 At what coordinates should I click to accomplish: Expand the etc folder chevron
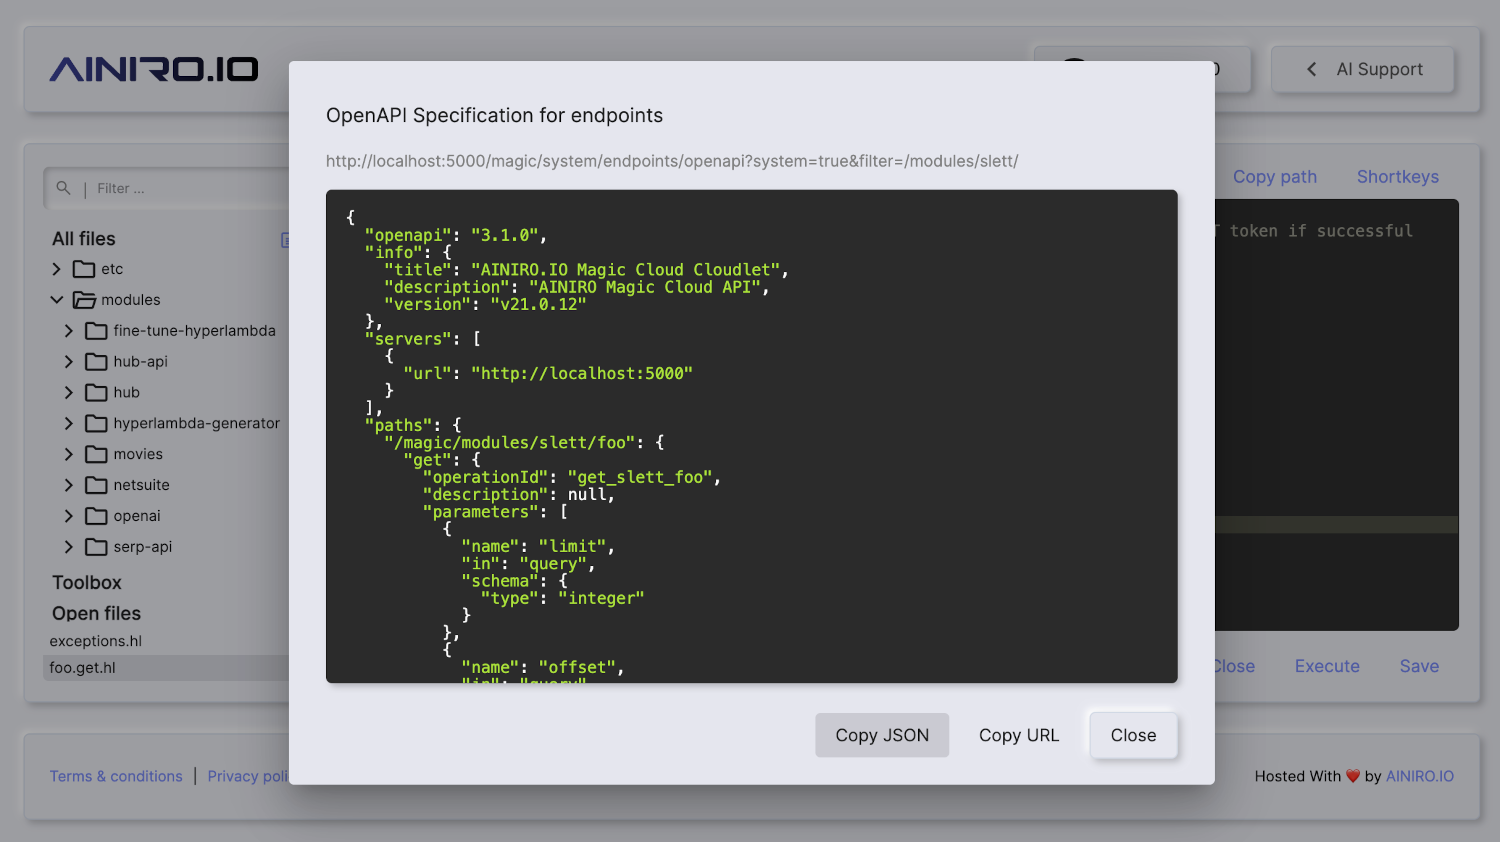click(x=57, y=269)
